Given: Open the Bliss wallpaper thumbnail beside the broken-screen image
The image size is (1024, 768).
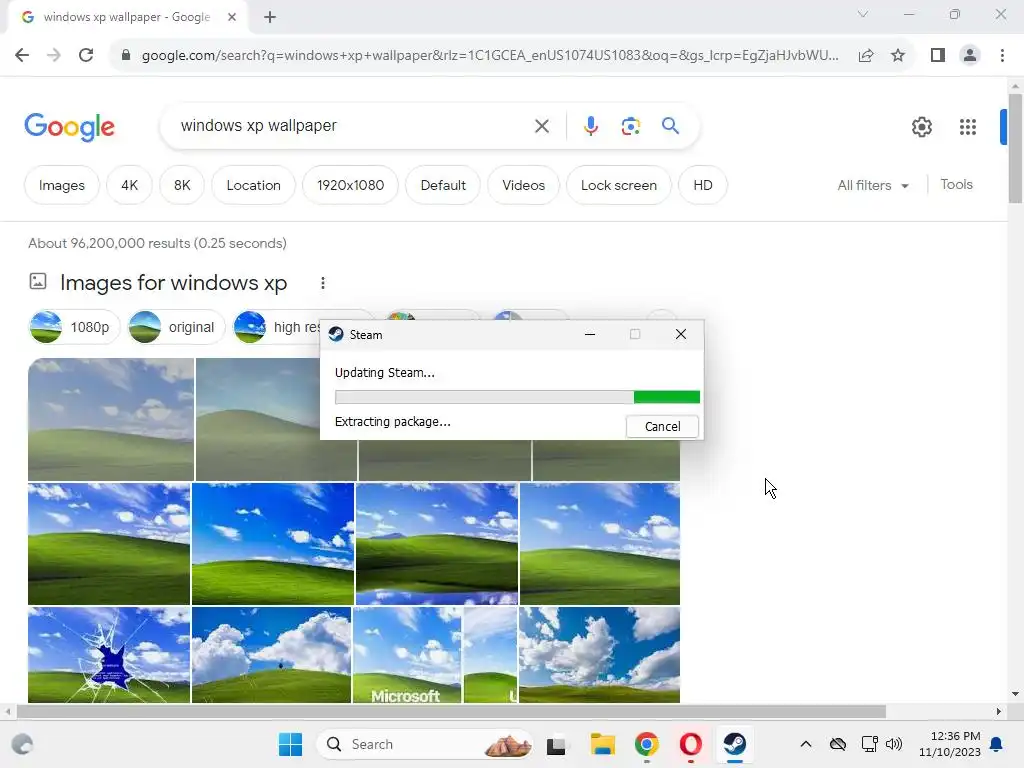Looking at the screenshot, I should [x=272, y=655].
